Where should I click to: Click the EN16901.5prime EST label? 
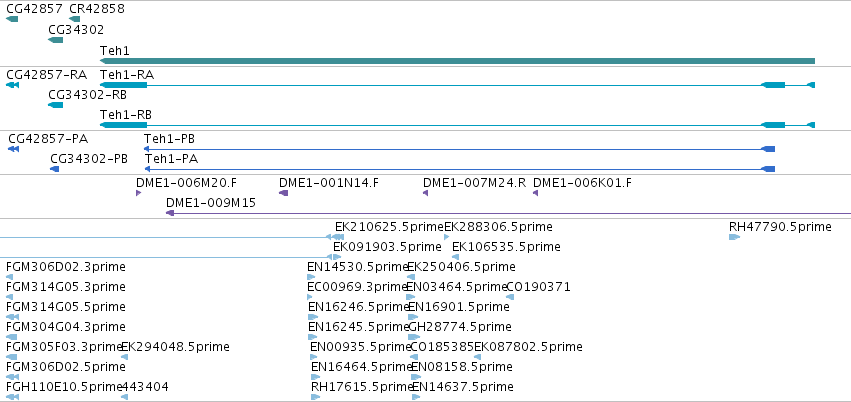pos(459,307)
